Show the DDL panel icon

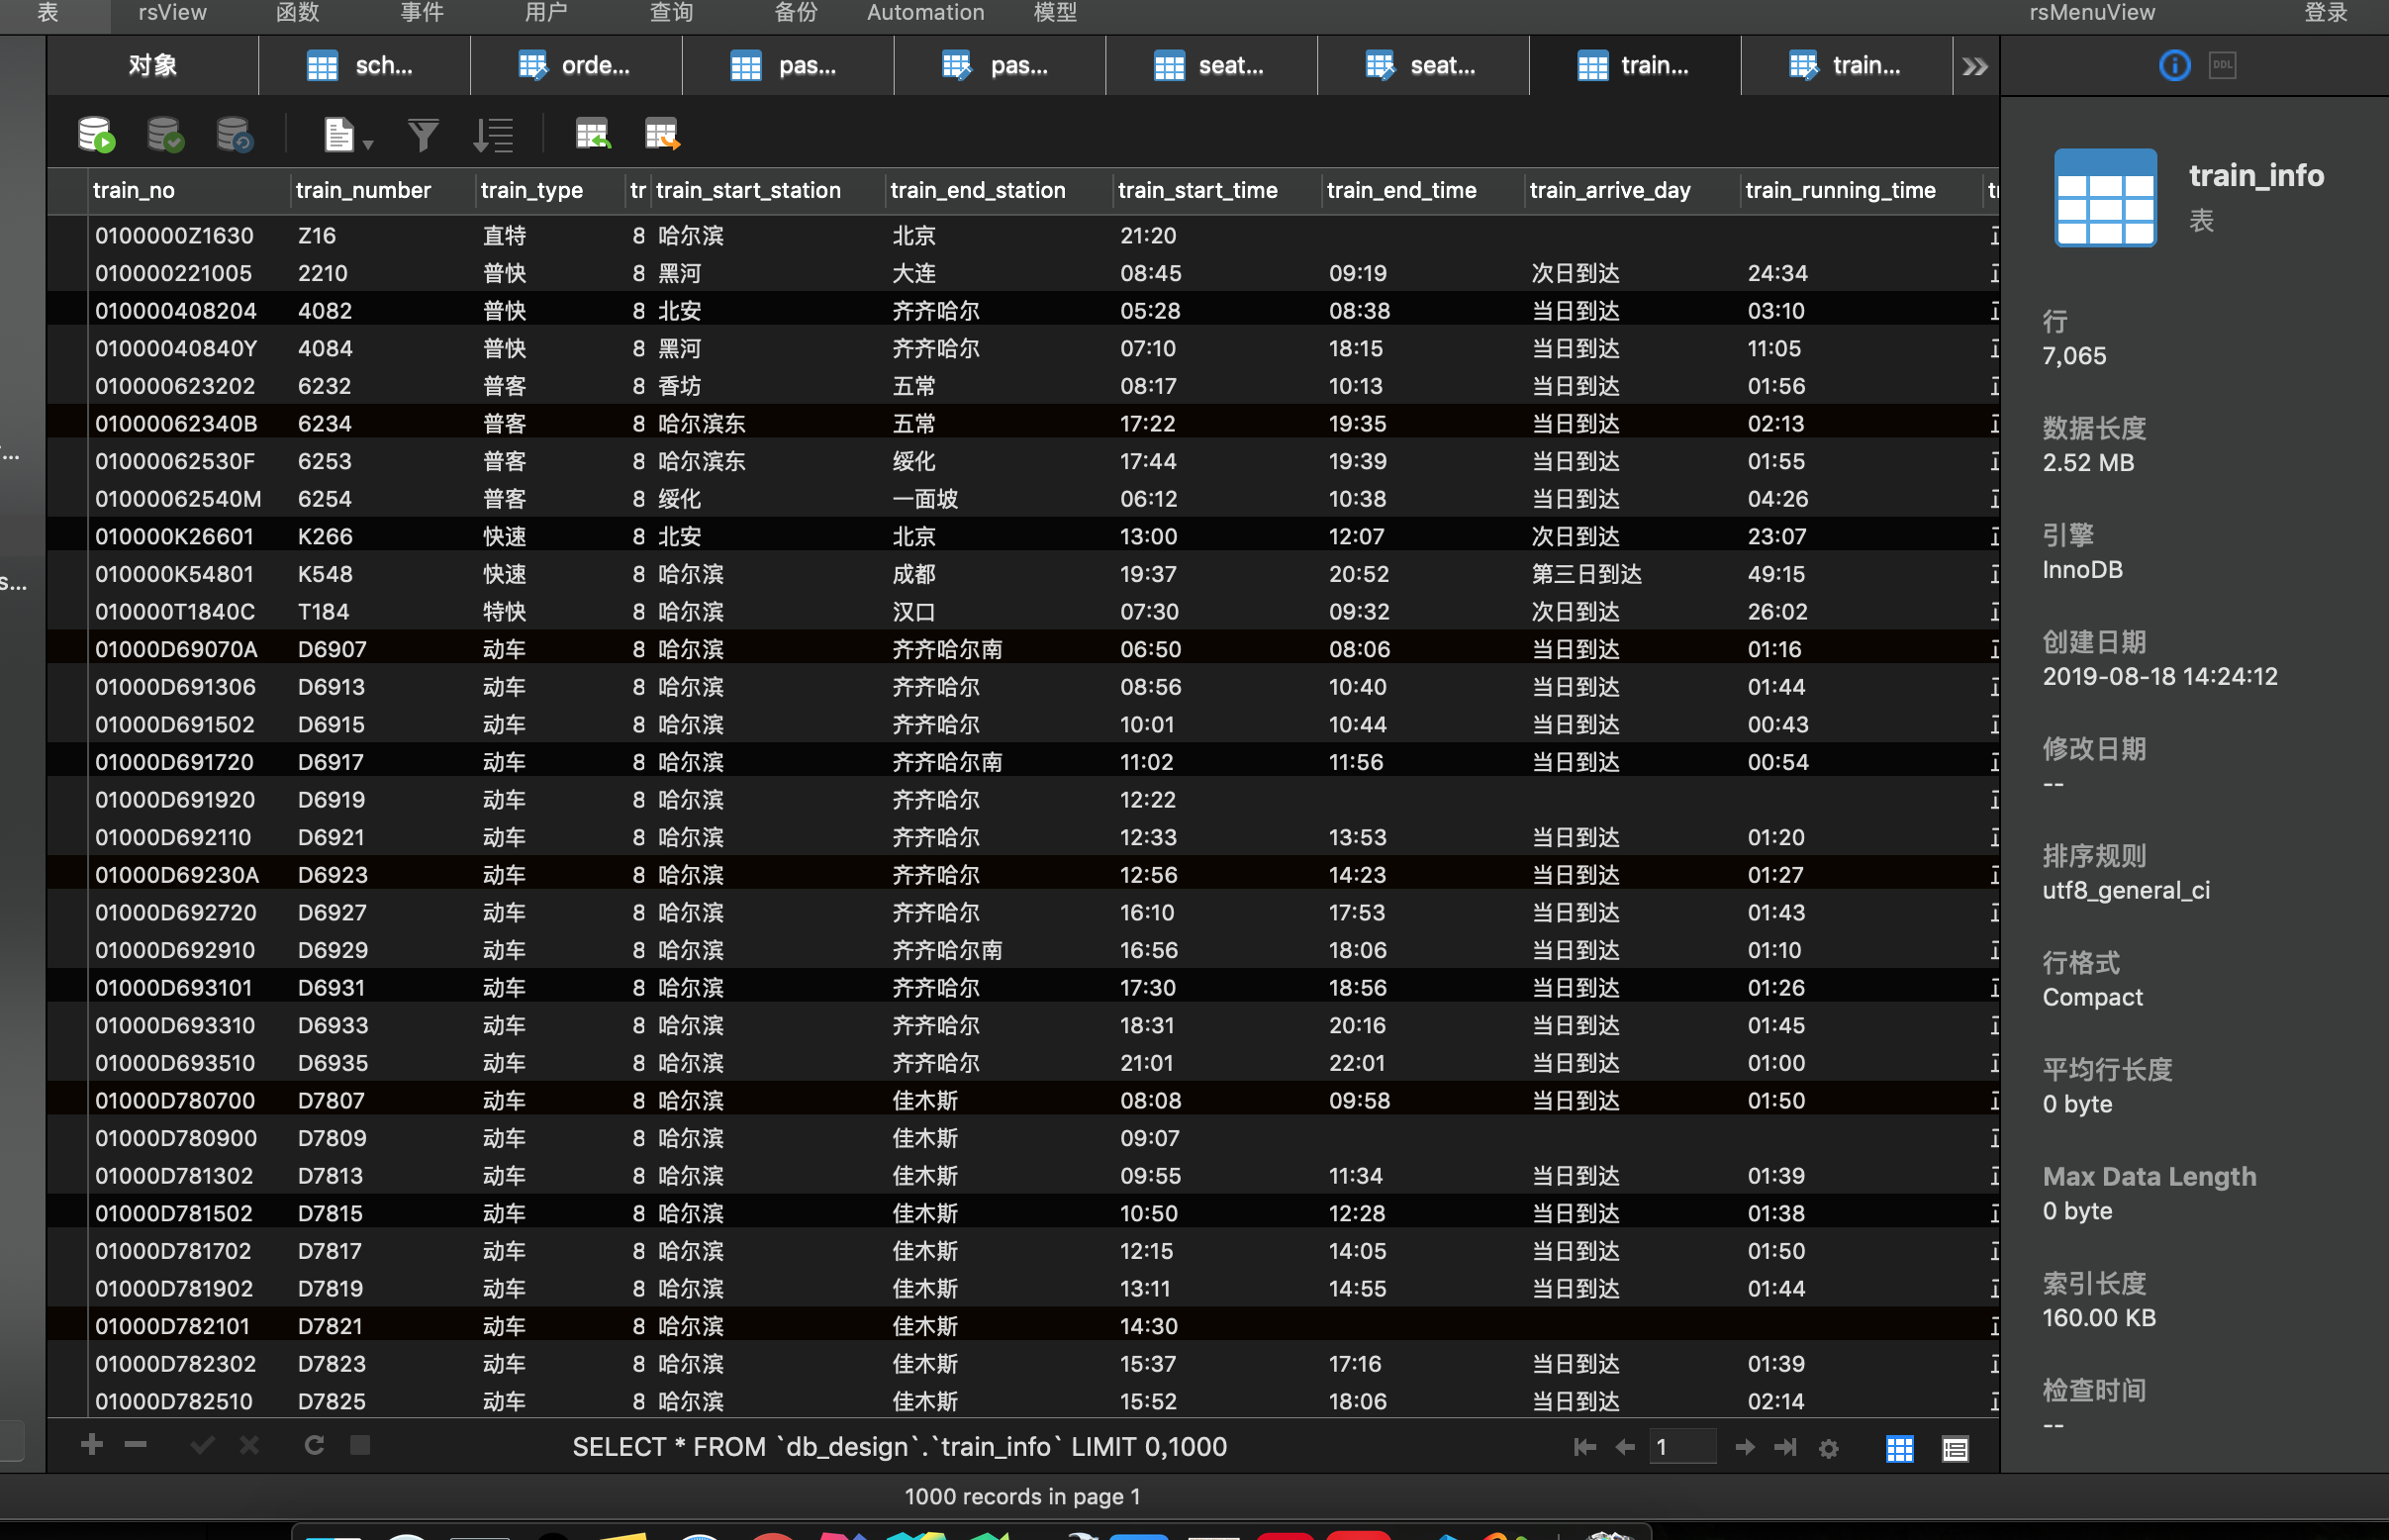[x=2222, y=66]
